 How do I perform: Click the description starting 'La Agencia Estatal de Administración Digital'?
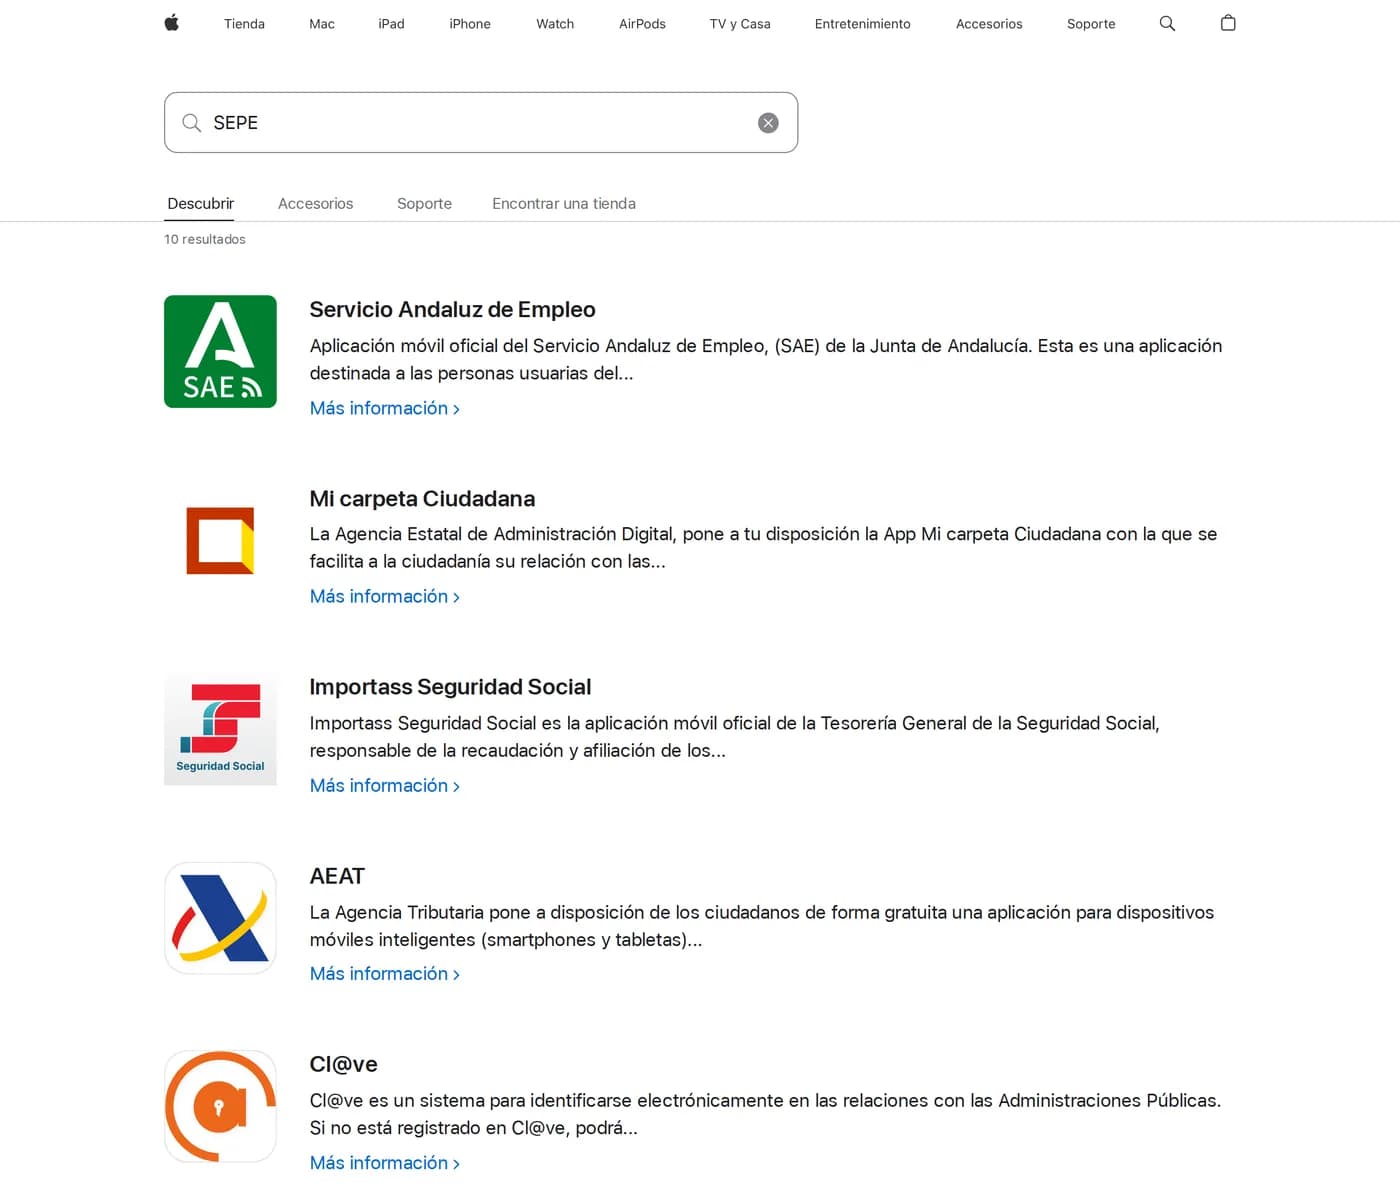click(763, 547)
